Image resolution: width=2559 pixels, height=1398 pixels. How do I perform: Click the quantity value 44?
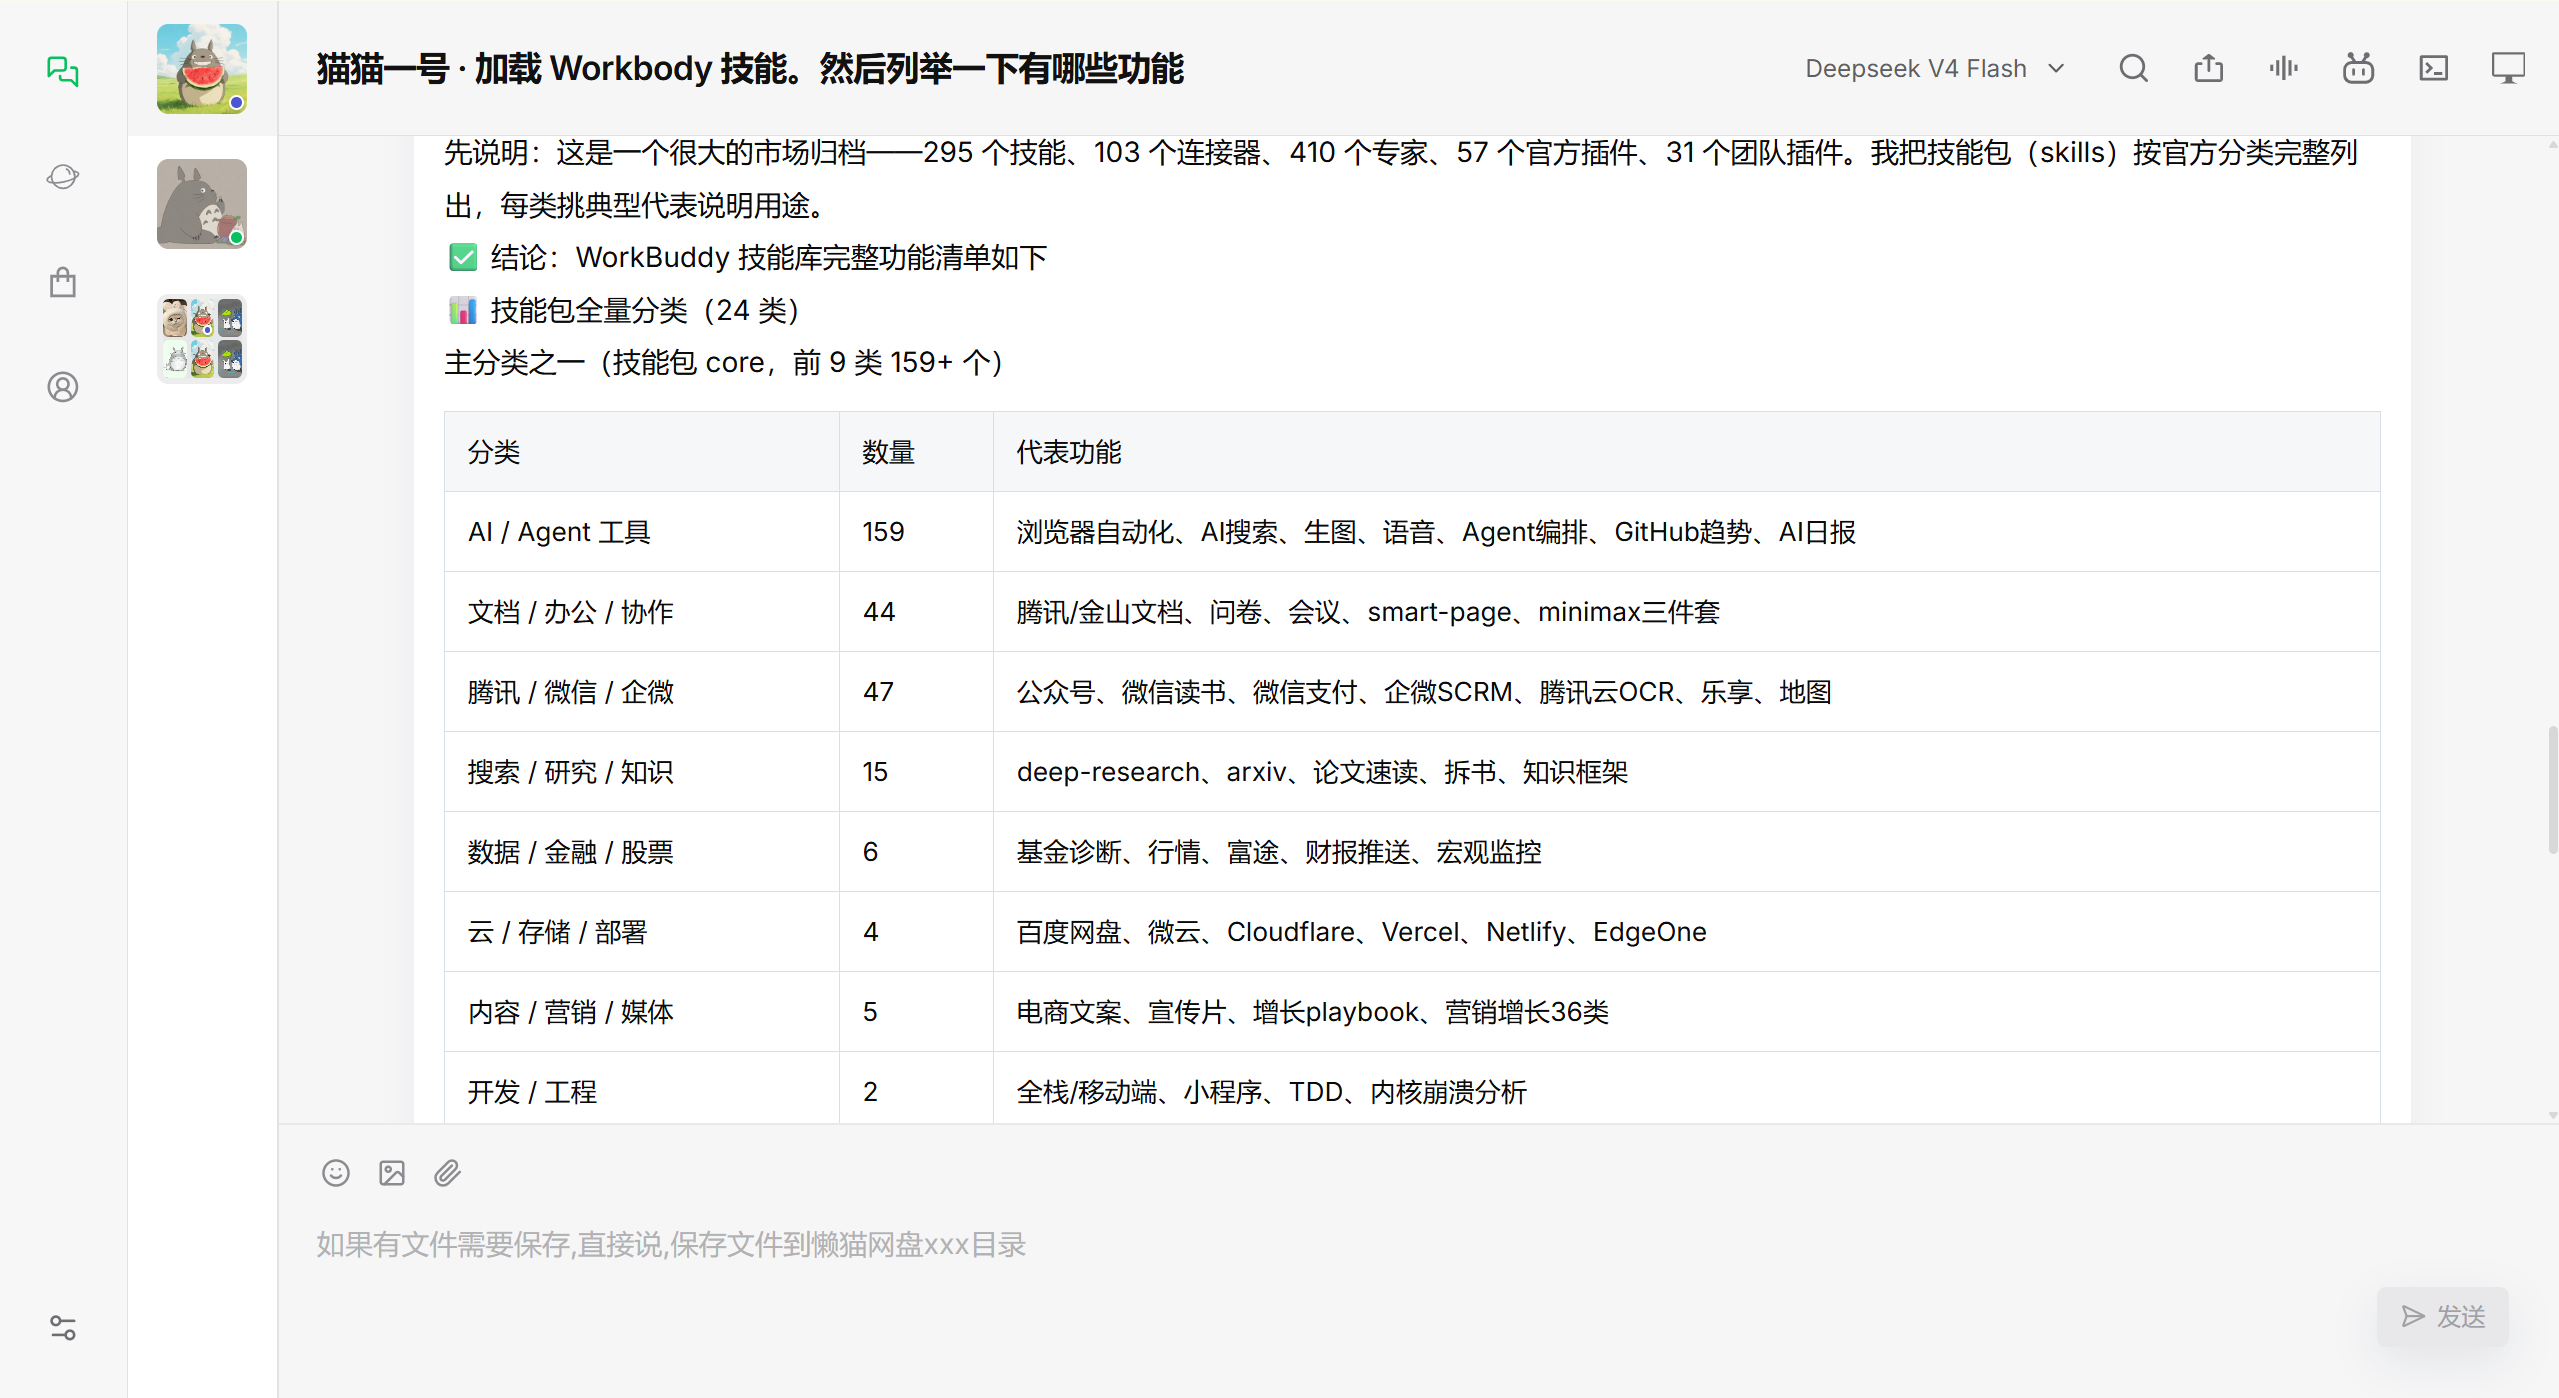pyautogui.click(x=879, y=612)
